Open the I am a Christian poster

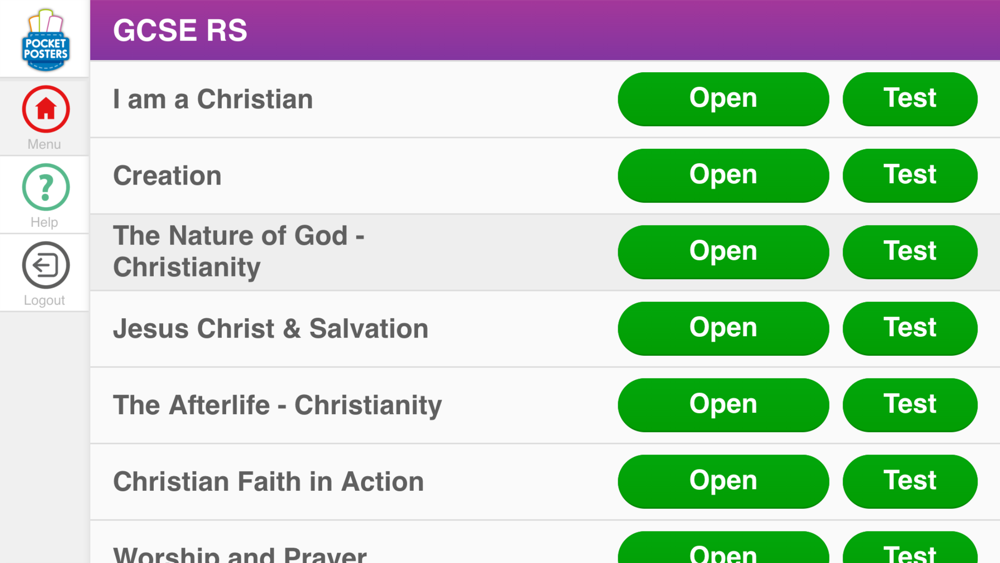click(723, 99)
